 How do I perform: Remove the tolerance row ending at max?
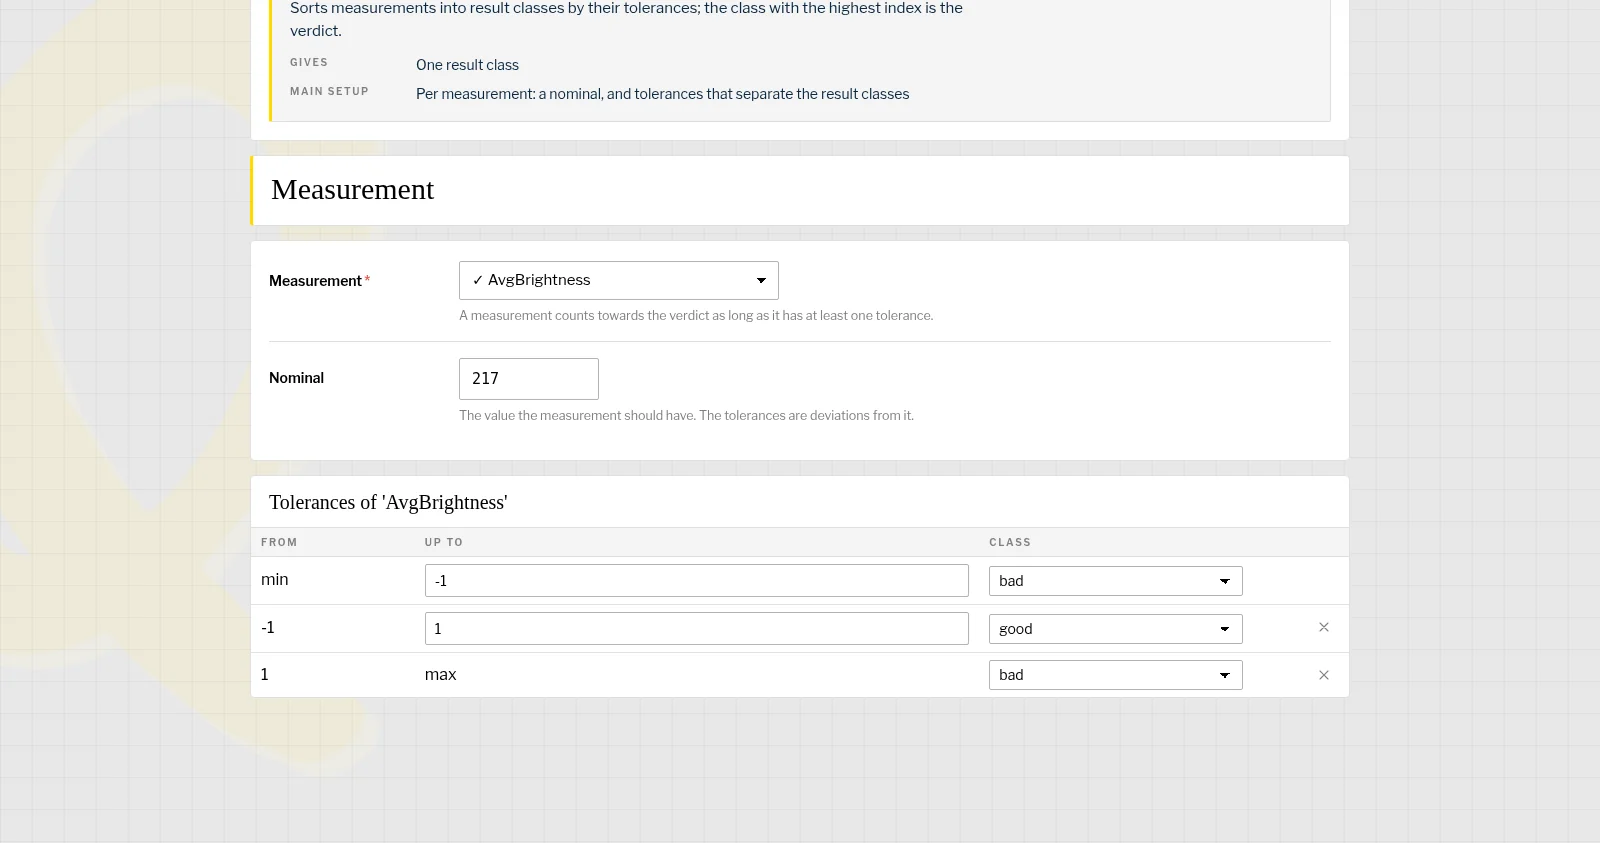pyautogui.click(x=1324, y=675)
